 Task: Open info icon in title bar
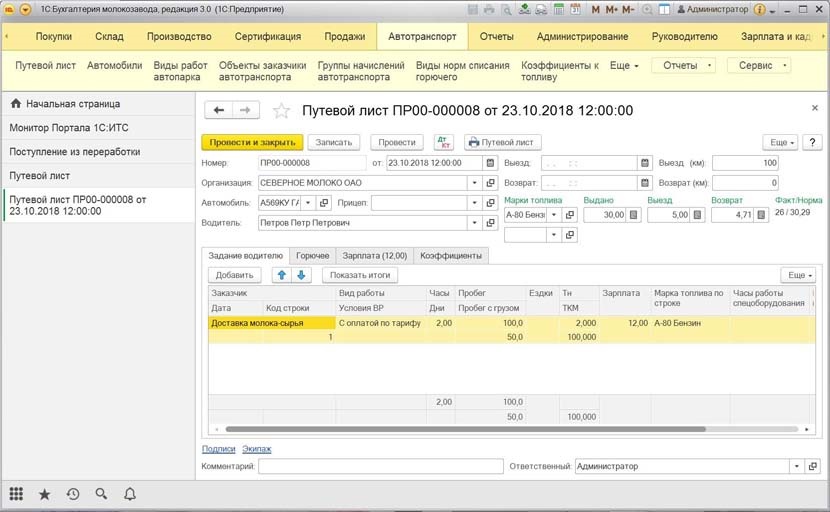(760, 10)
